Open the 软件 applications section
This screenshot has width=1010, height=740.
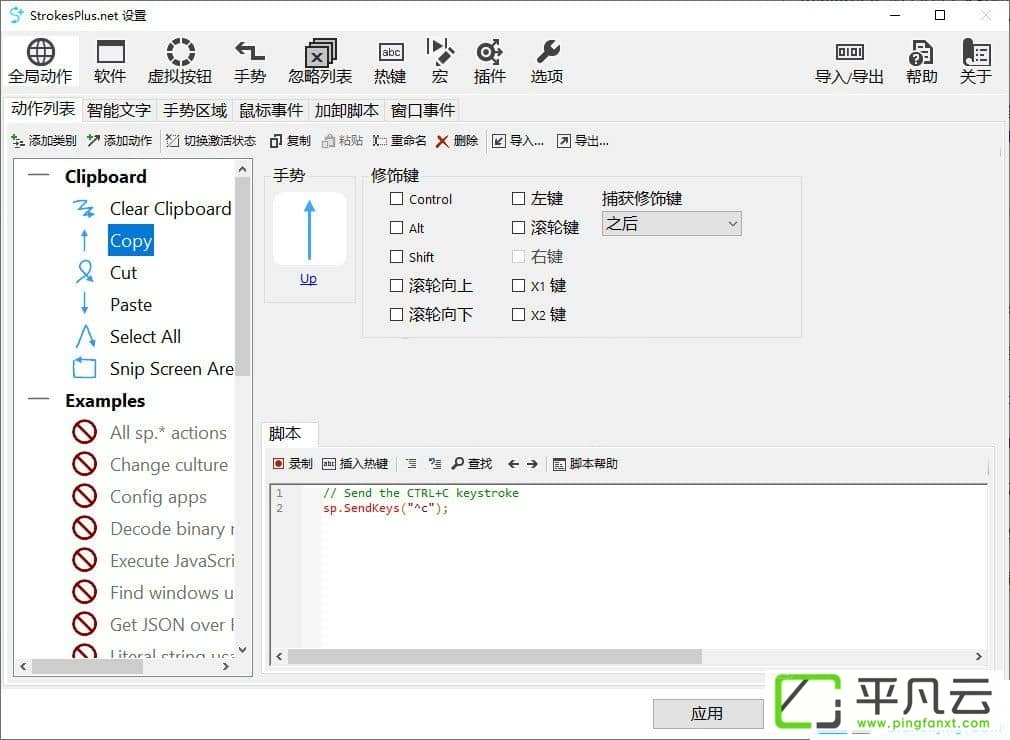click(x=110, y=62)
